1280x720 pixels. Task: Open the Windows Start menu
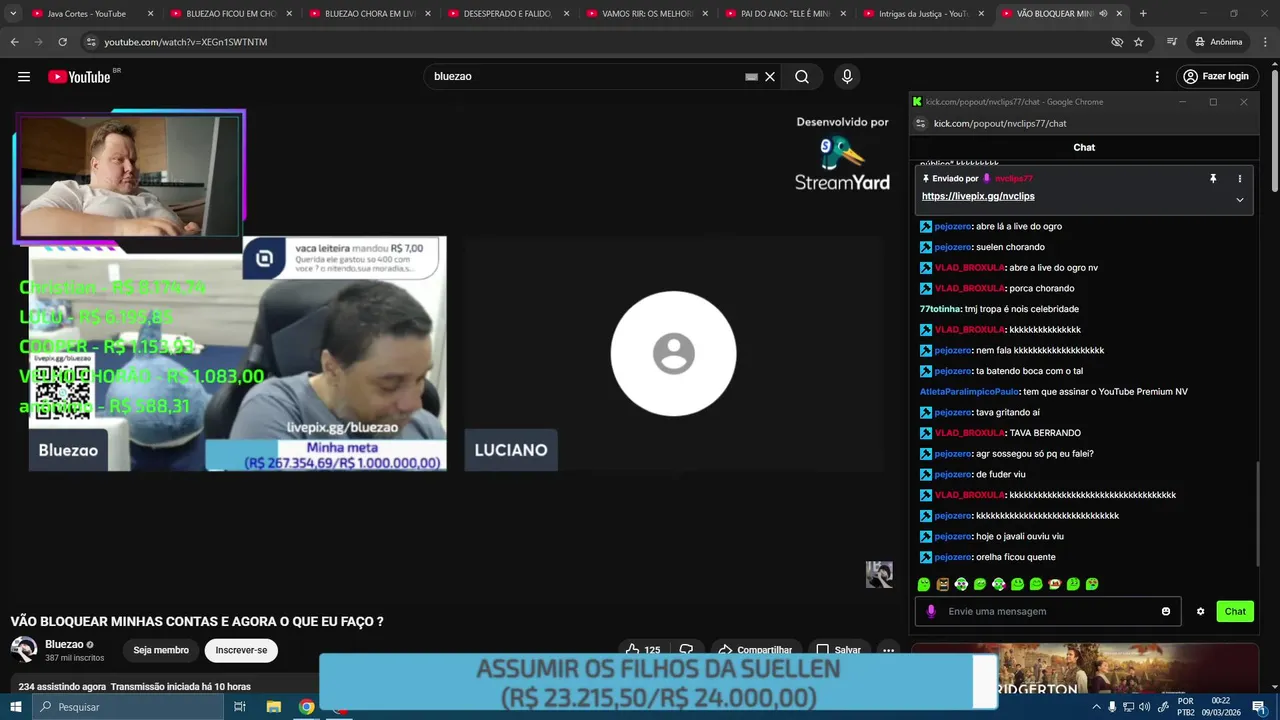coord(16,707)
